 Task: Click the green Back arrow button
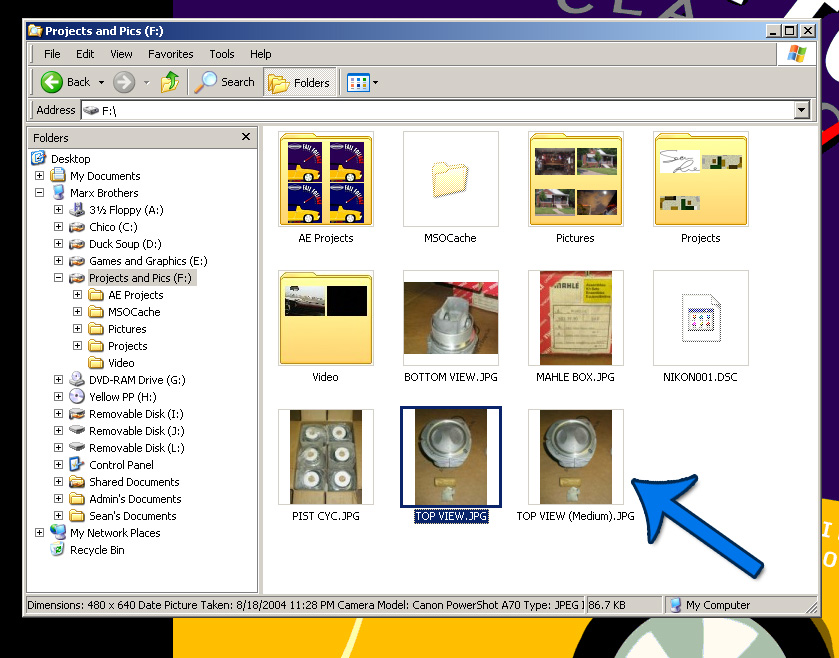tap(52, 82)
